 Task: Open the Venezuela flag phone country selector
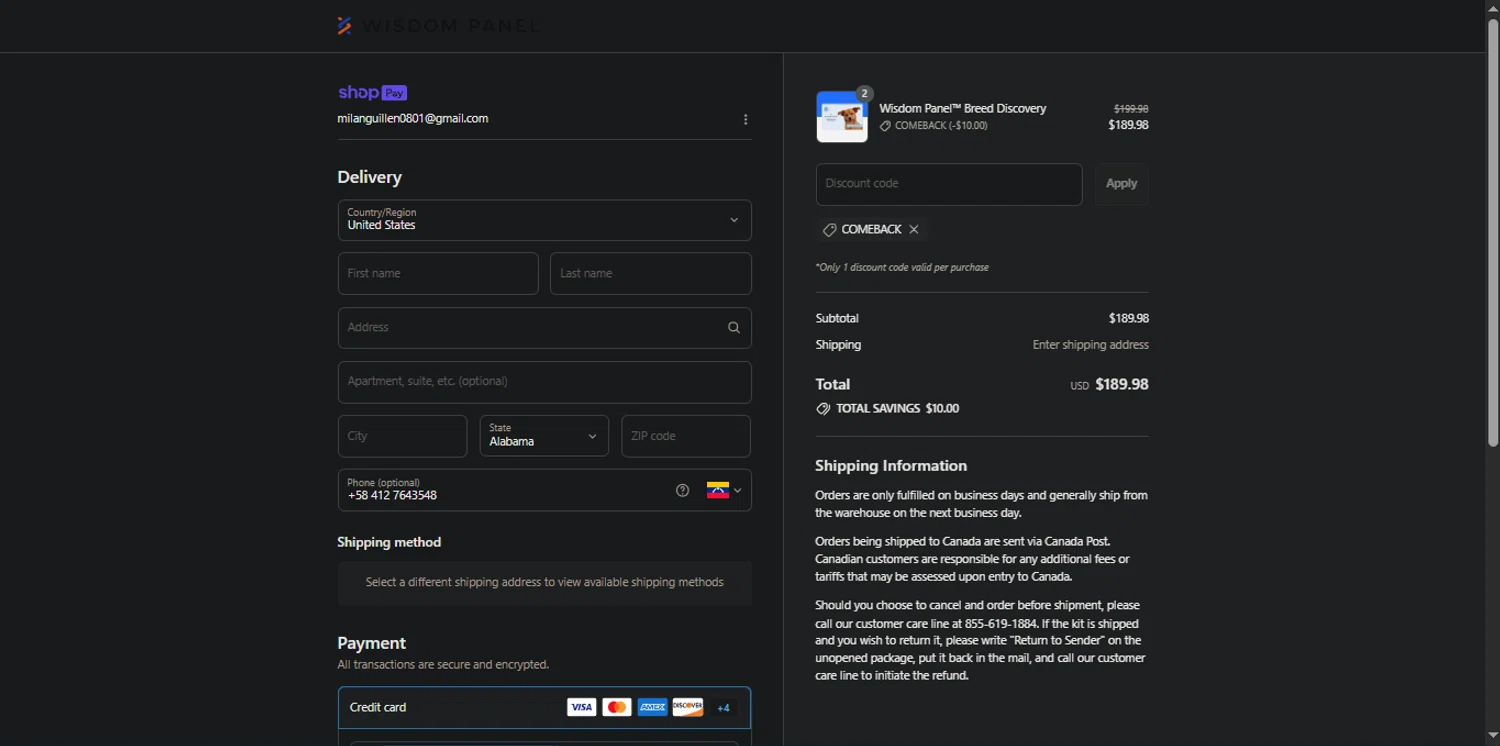point(724,490)
